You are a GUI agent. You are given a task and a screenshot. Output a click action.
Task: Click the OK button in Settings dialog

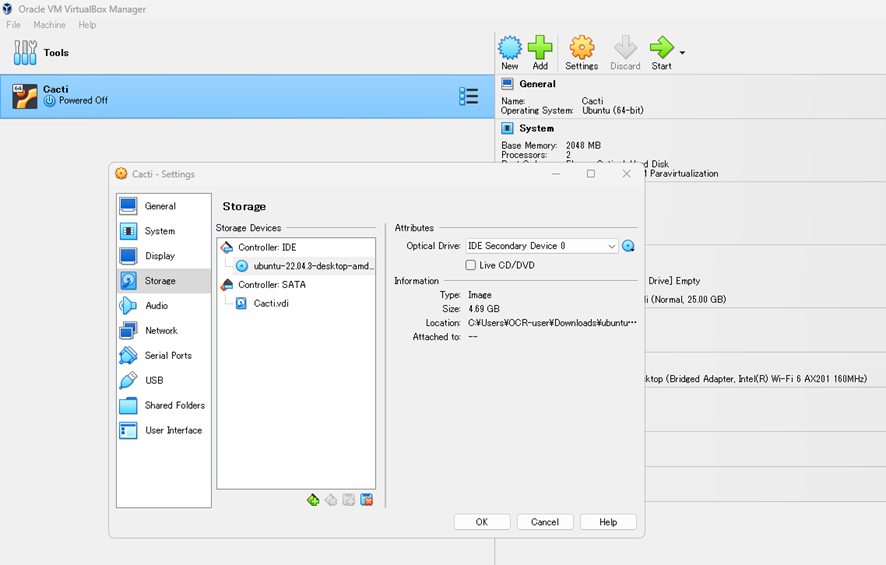[x=482, y=522]
